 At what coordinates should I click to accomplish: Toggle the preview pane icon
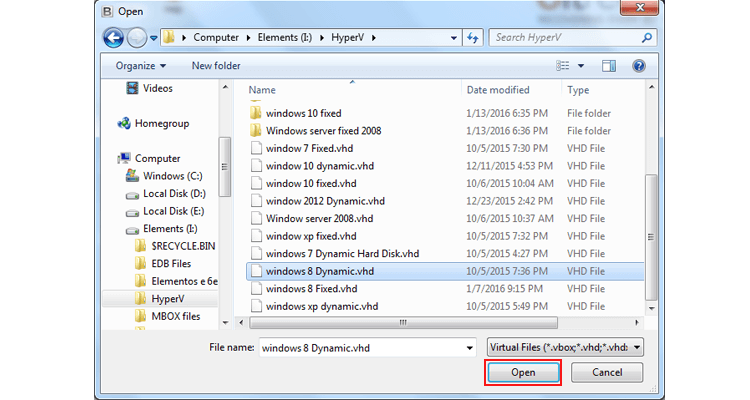[608, 66]
